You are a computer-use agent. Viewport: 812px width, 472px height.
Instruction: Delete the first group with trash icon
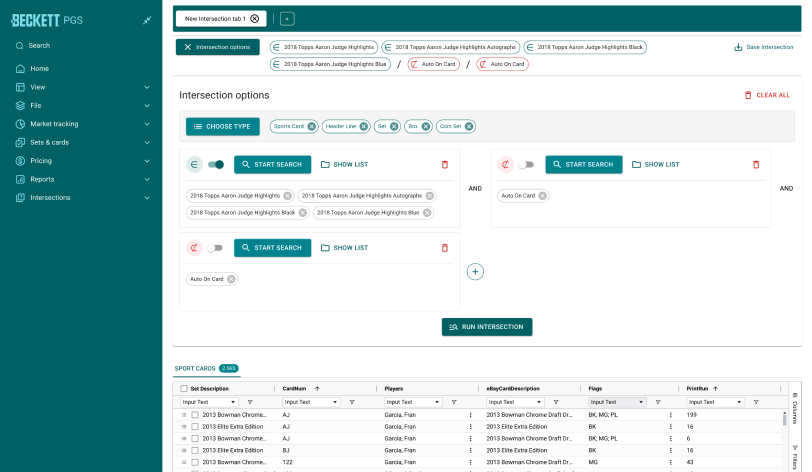coord(444,165)
